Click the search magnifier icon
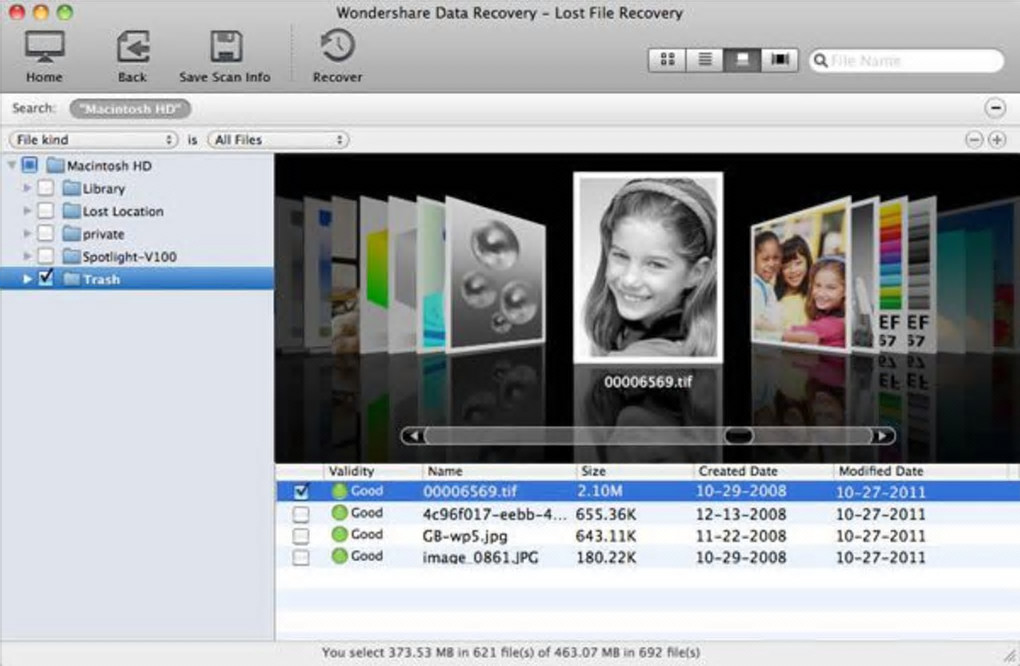Viewport: 1020px width, 666px height. [x=820, y=60]
